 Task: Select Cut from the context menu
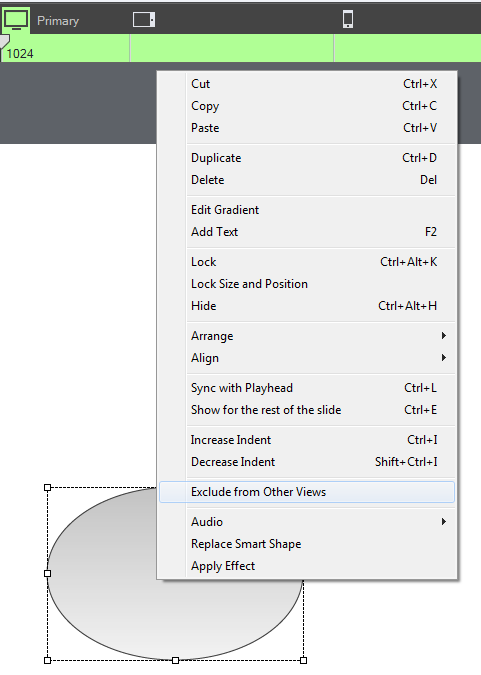coord(307,84)
